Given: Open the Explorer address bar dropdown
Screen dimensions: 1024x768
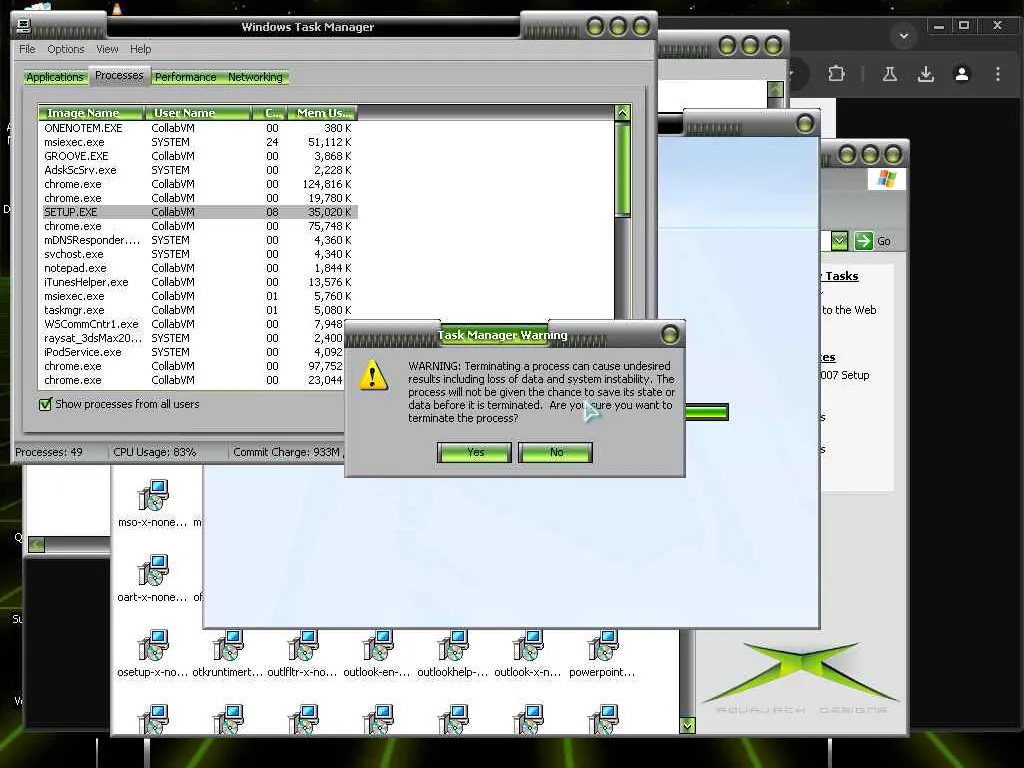Looking at the screenshot, I should pos(840,241).
